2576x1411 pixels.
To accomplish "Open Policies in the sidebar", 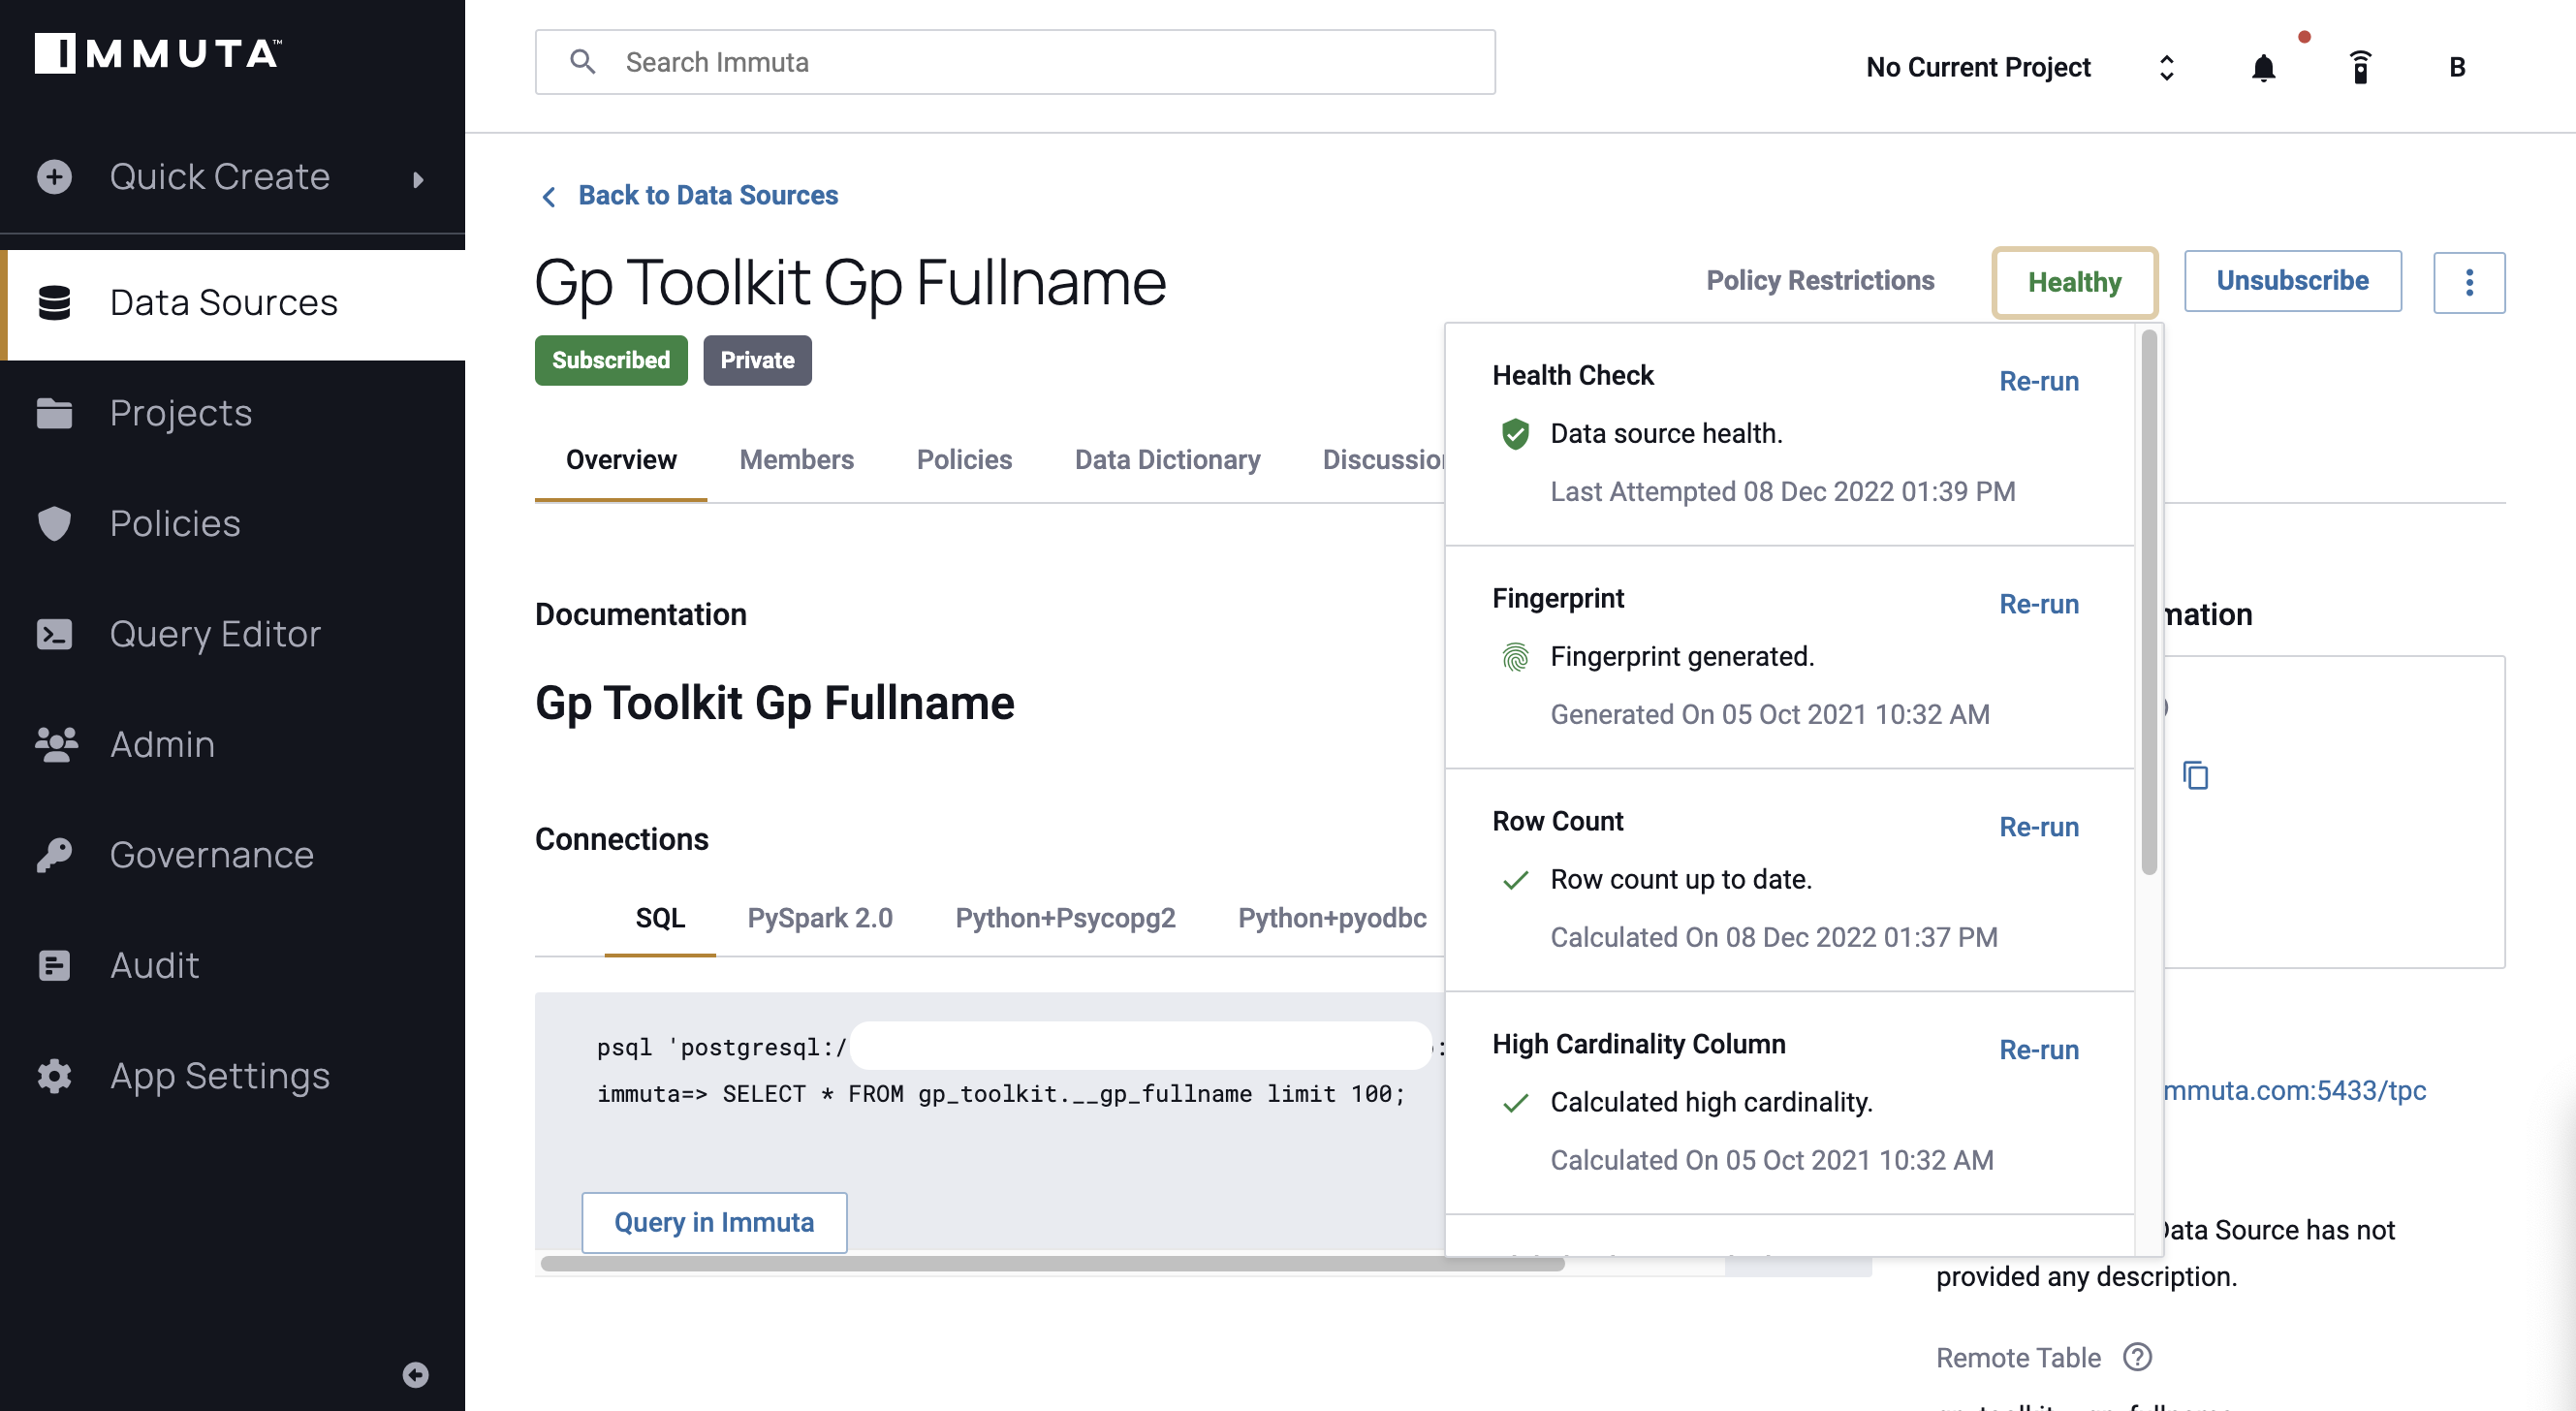I will point(232,524).
